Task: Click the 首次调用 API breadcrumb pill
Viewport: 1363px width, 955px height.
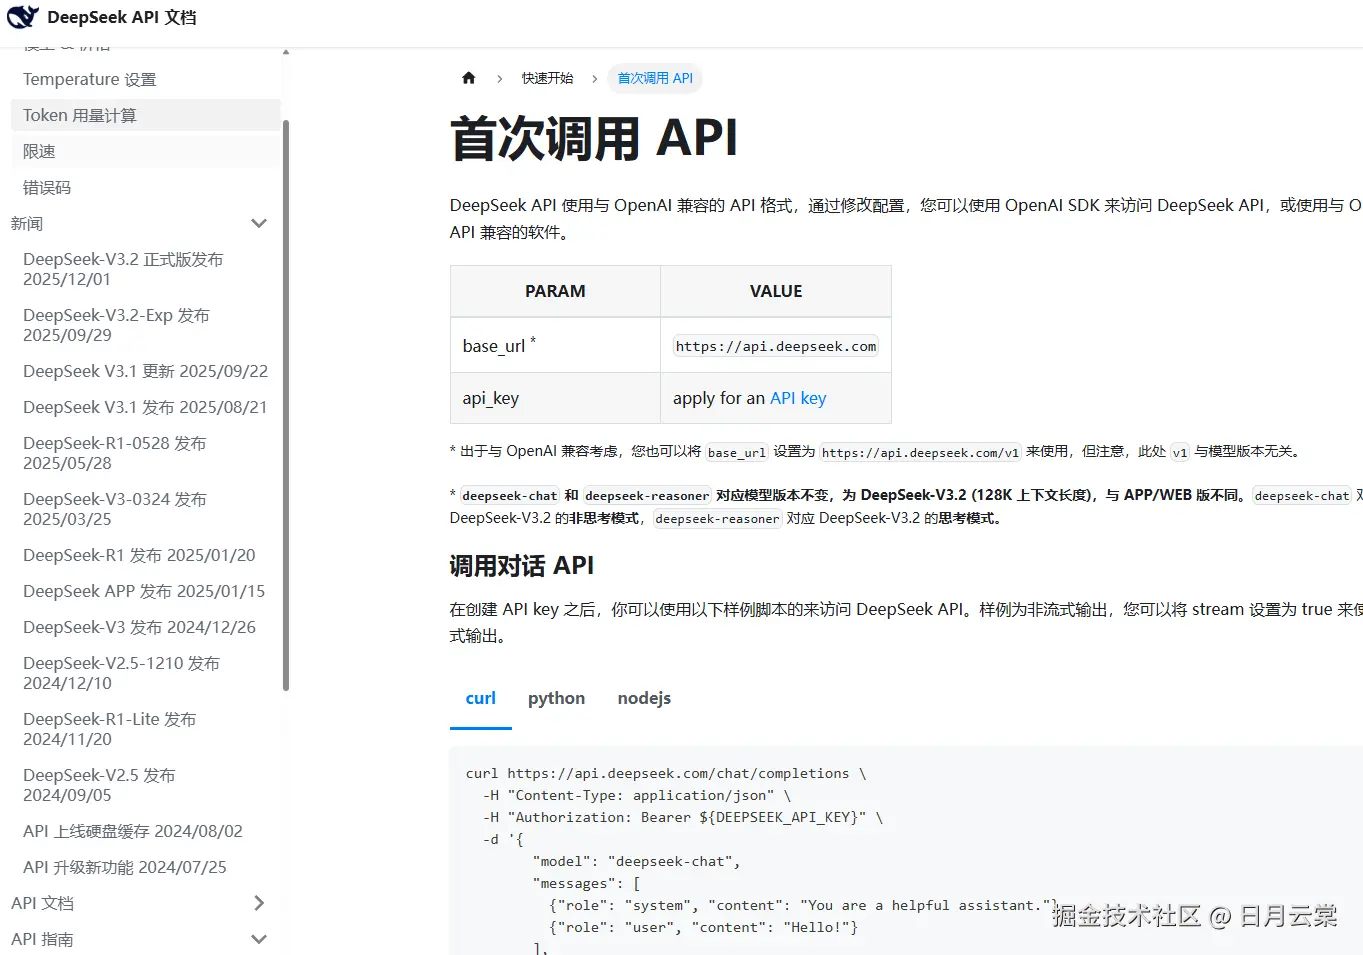Action: coord(654,77)
